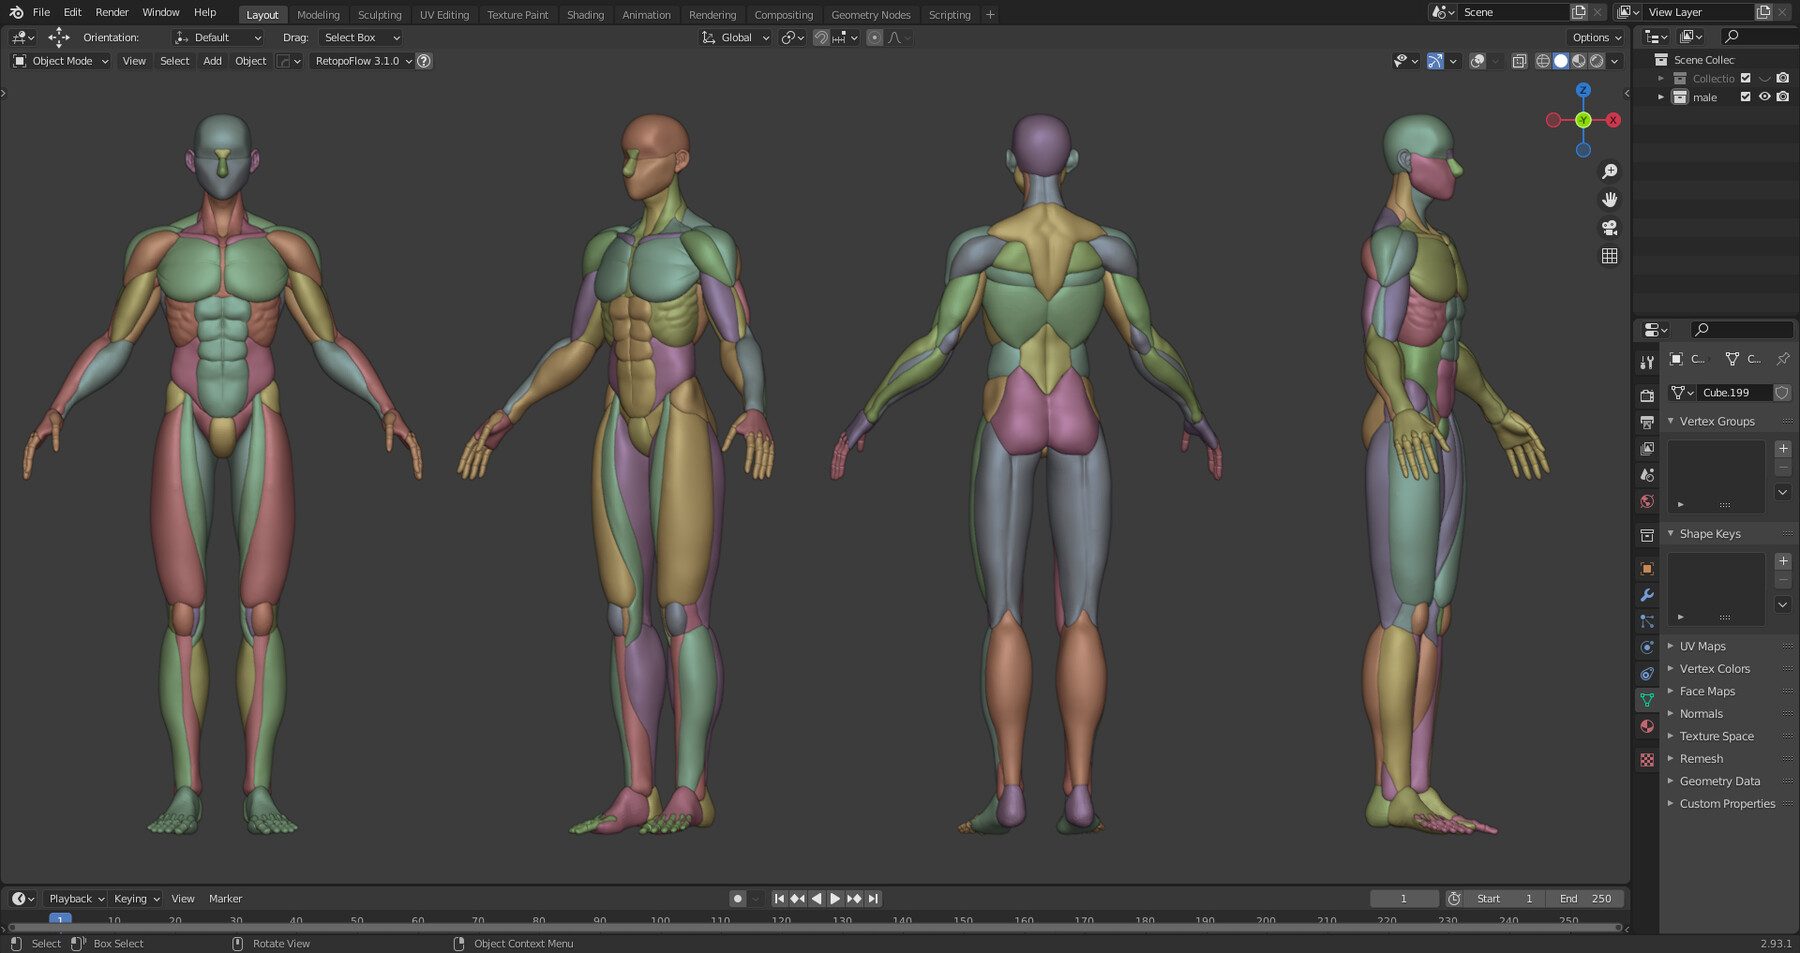Toggle Collection exclude checkbox in outliner

(x=1746, y=78)
